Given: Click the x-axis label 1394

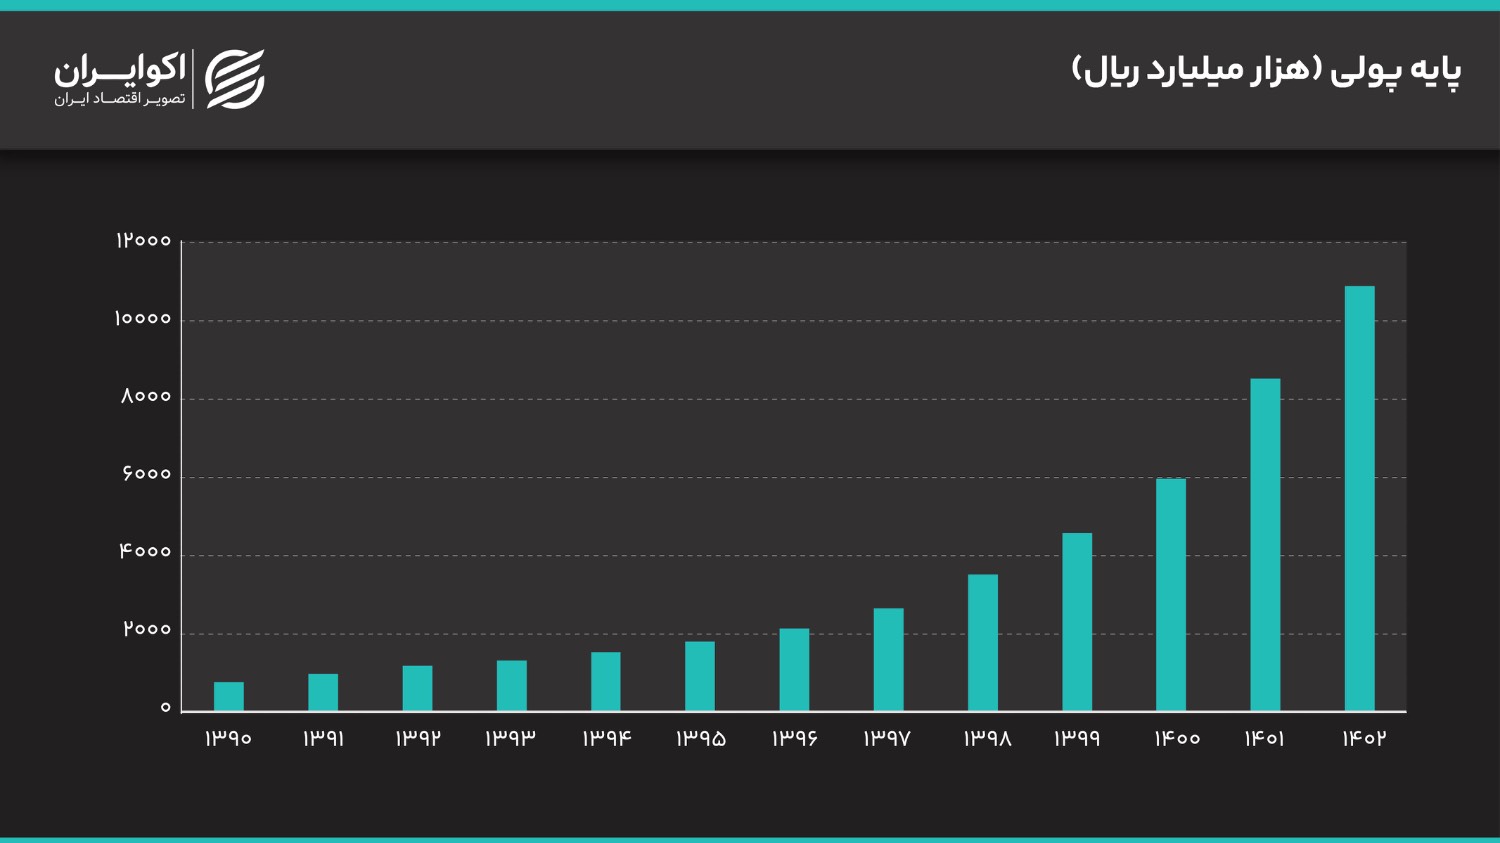Looking at the screenshot, I should (606, 738).
